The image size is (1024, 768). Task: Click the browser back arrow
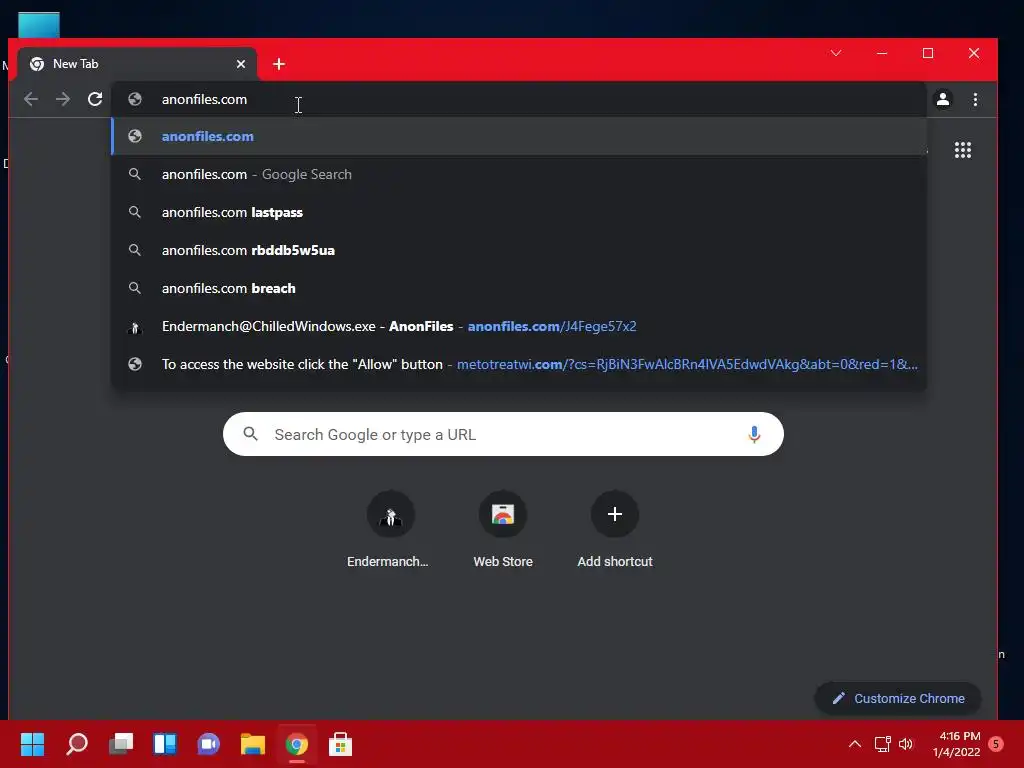click(x=31, y=99)
